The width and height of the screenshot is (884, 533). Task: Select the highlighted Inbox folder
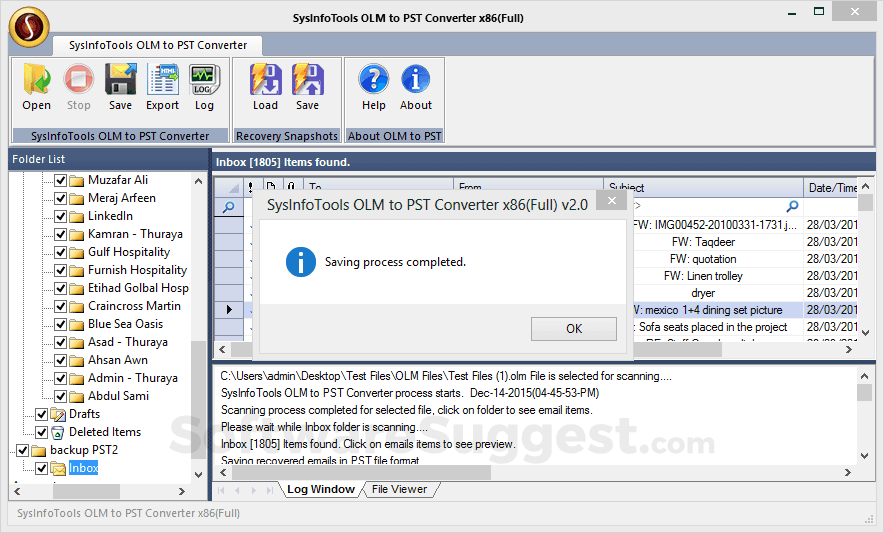[x=83, y=468]
